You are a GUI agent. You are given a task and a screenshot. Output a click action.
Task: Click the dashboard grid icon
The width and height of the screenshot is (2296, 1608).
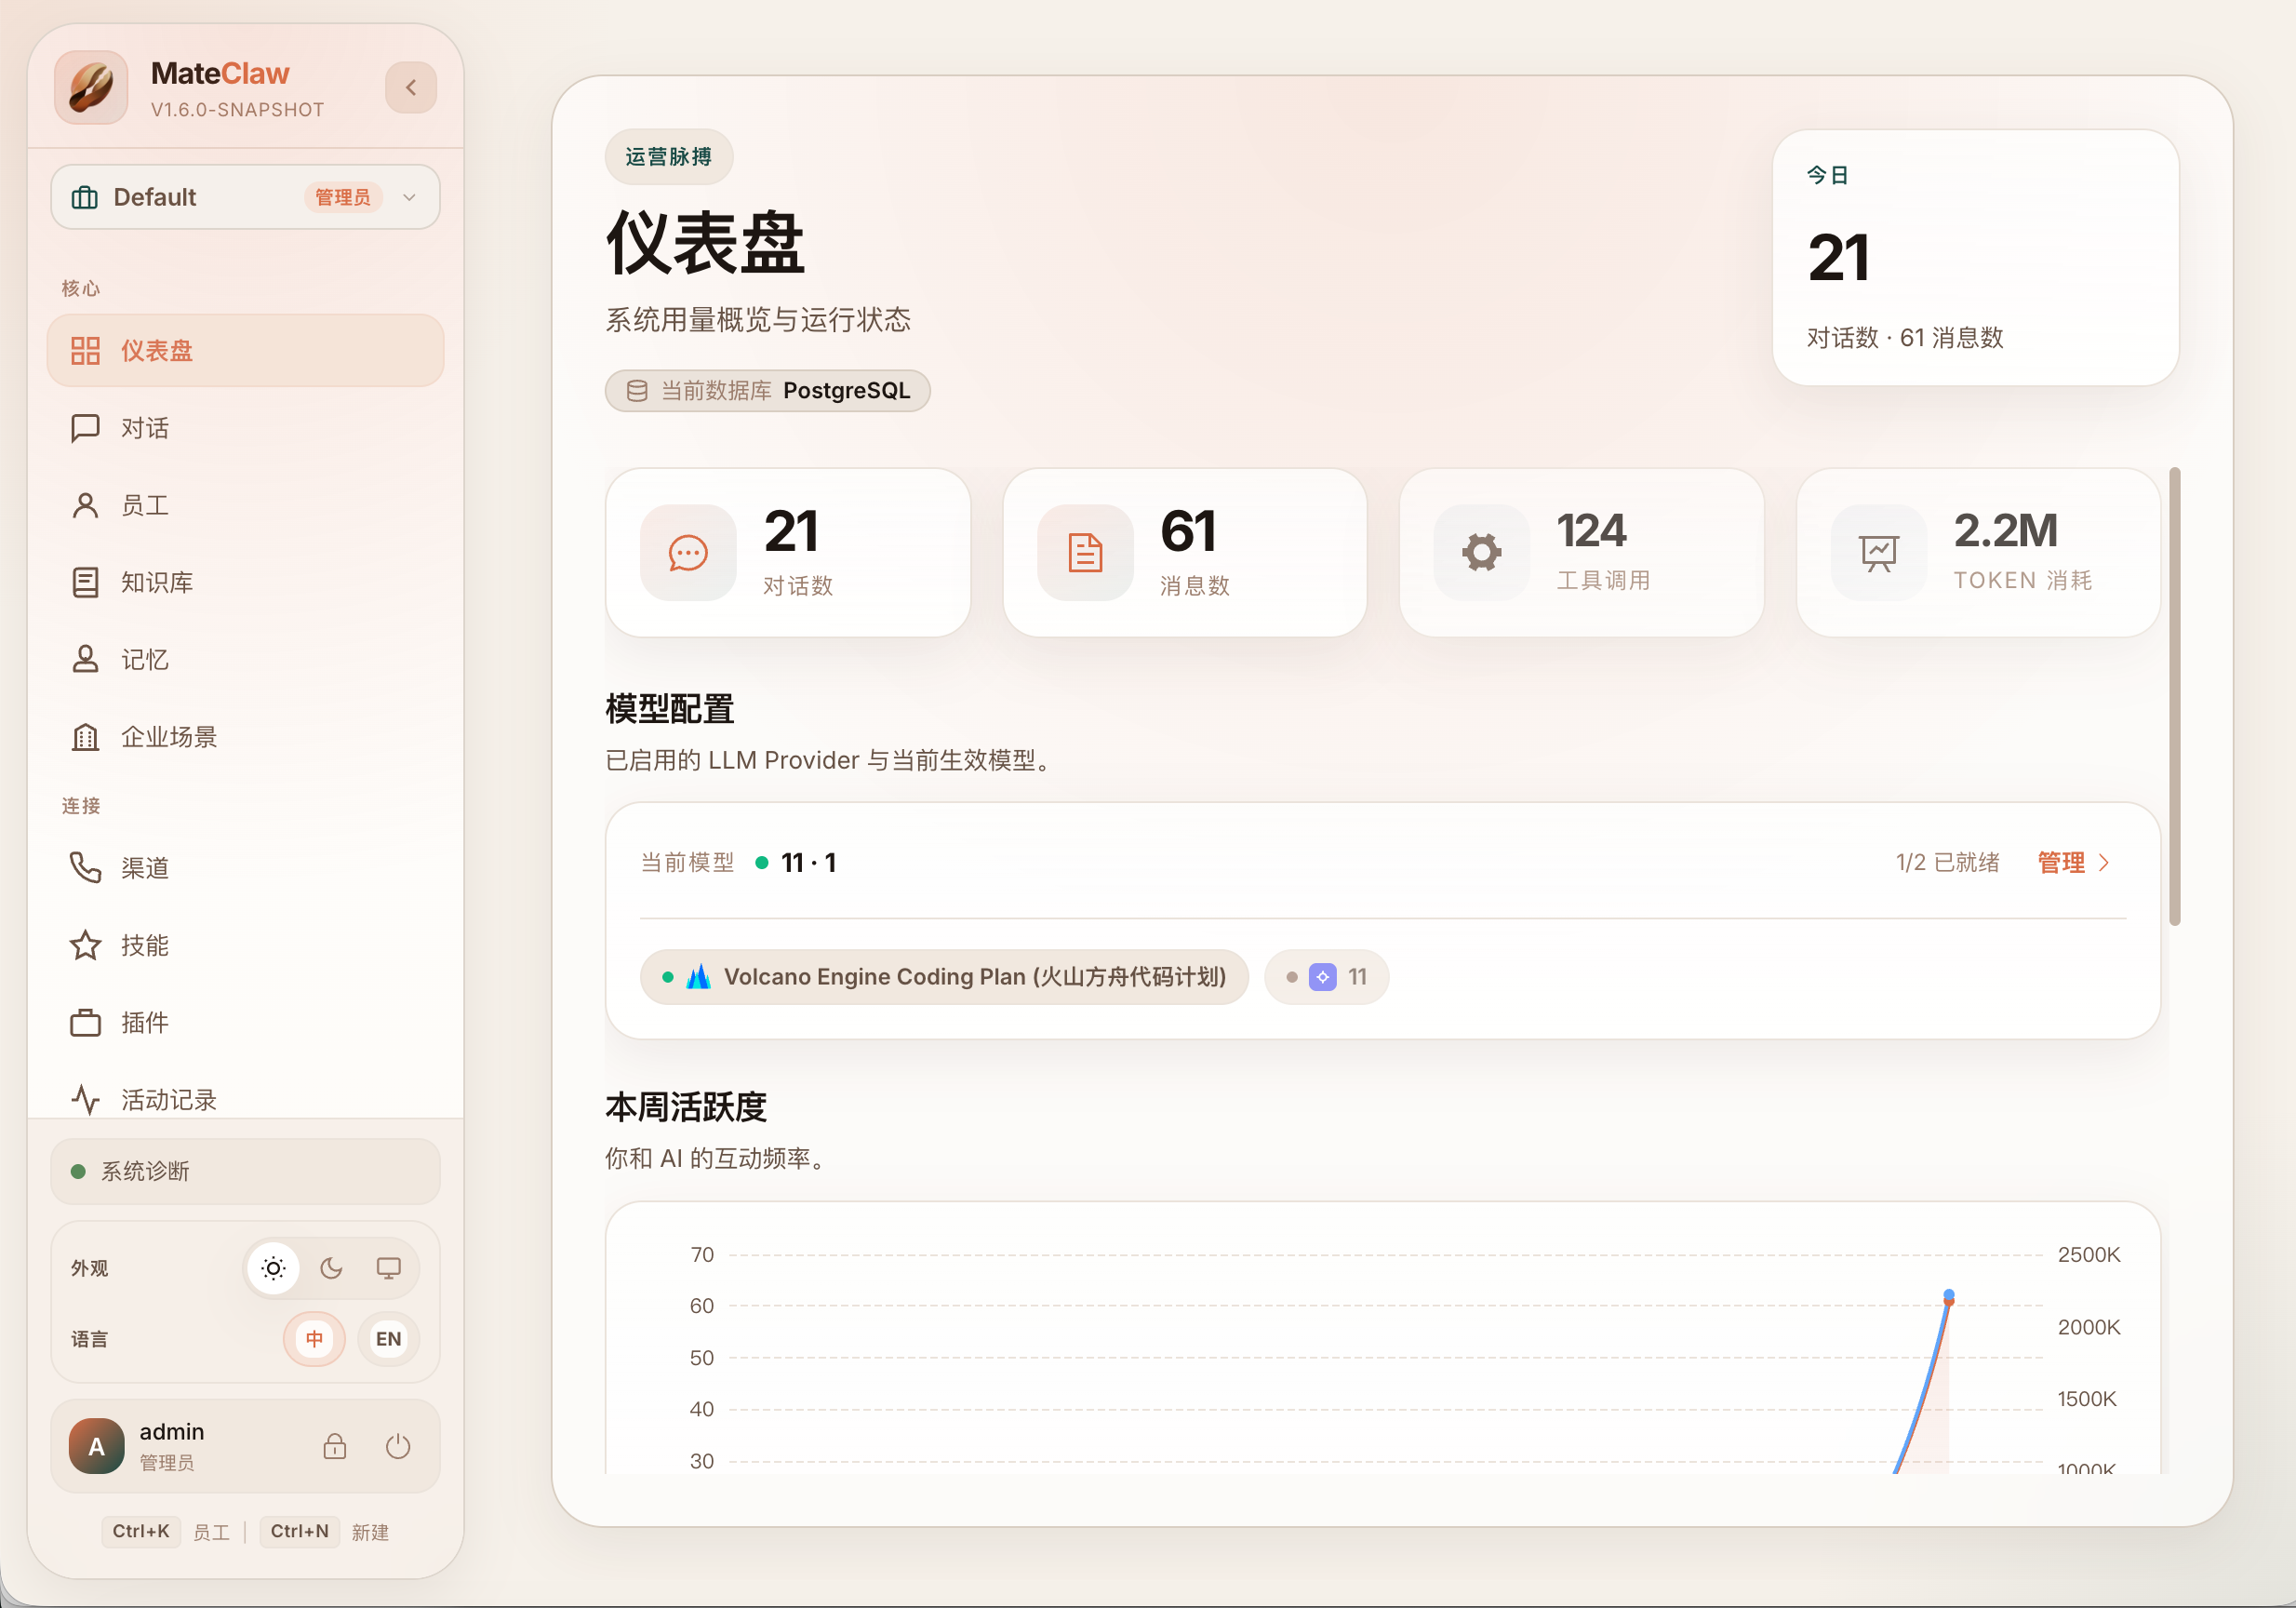tap(86, 351)
